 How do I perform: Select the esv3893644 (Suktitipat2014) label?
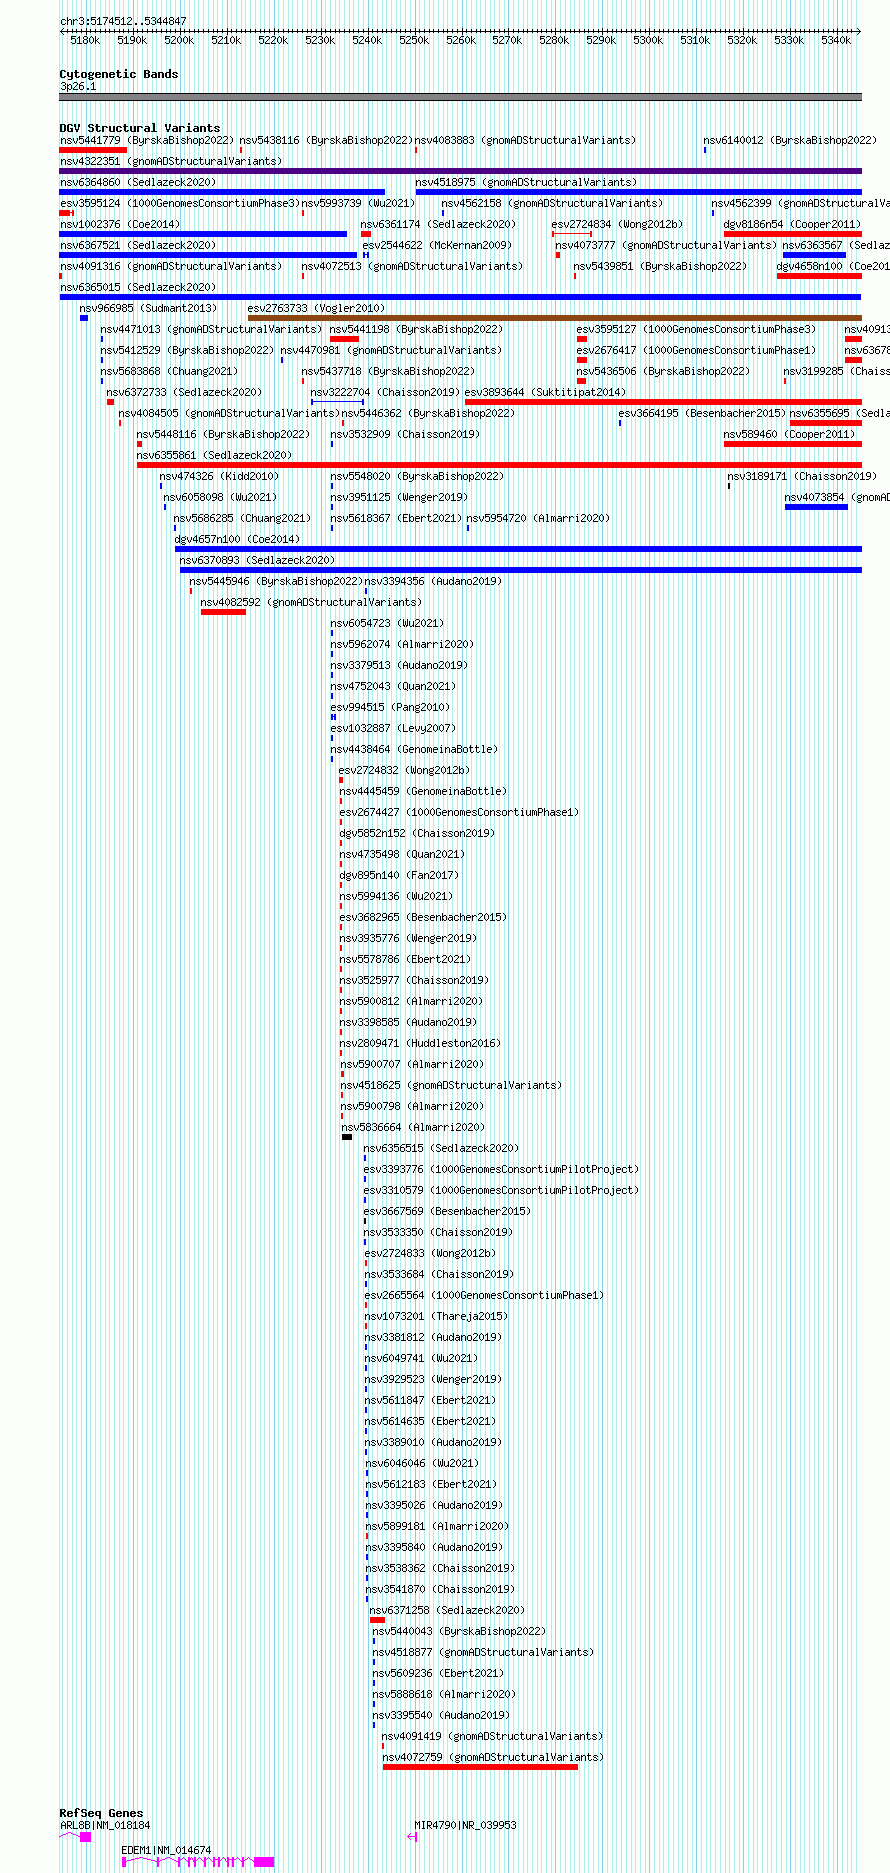tap(545, 393)
